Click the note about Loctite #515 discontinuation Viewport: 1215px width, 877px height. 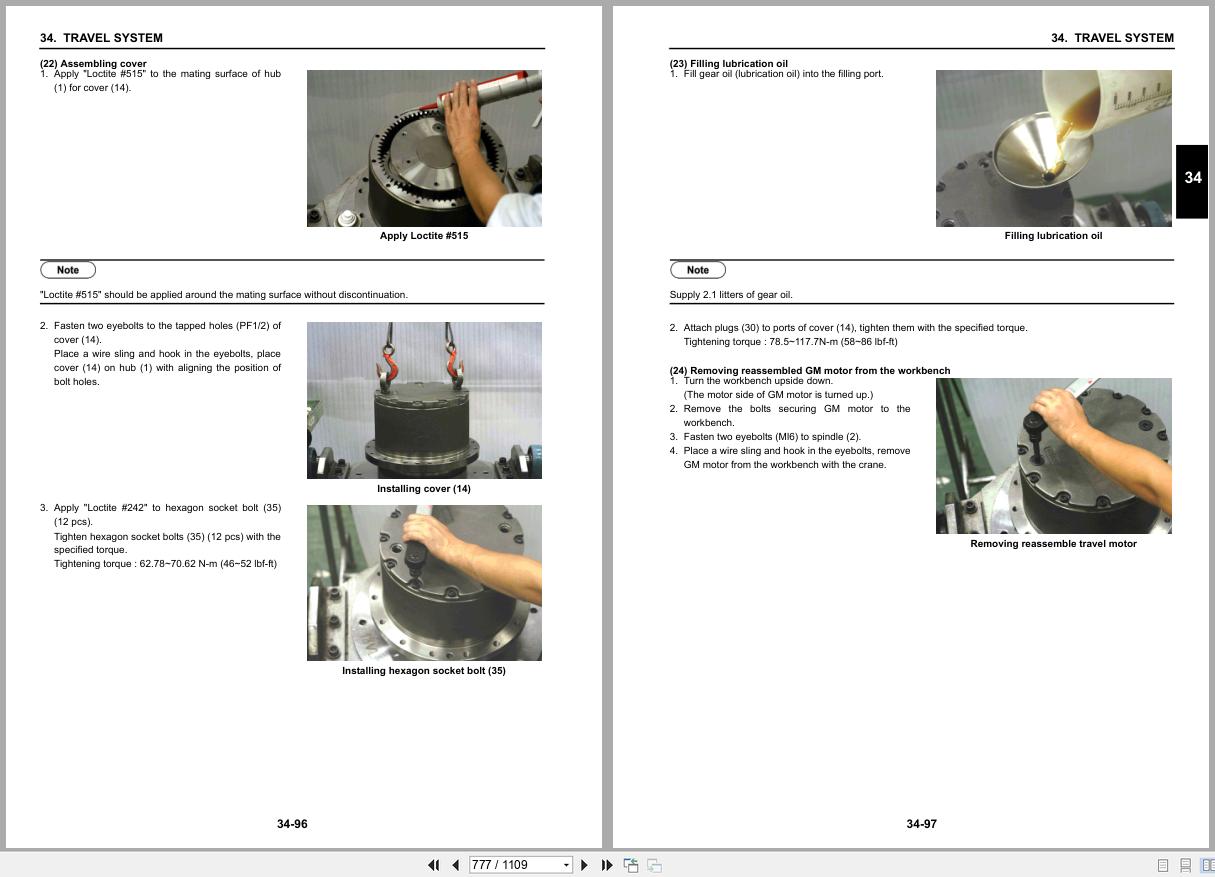point(224,295)
